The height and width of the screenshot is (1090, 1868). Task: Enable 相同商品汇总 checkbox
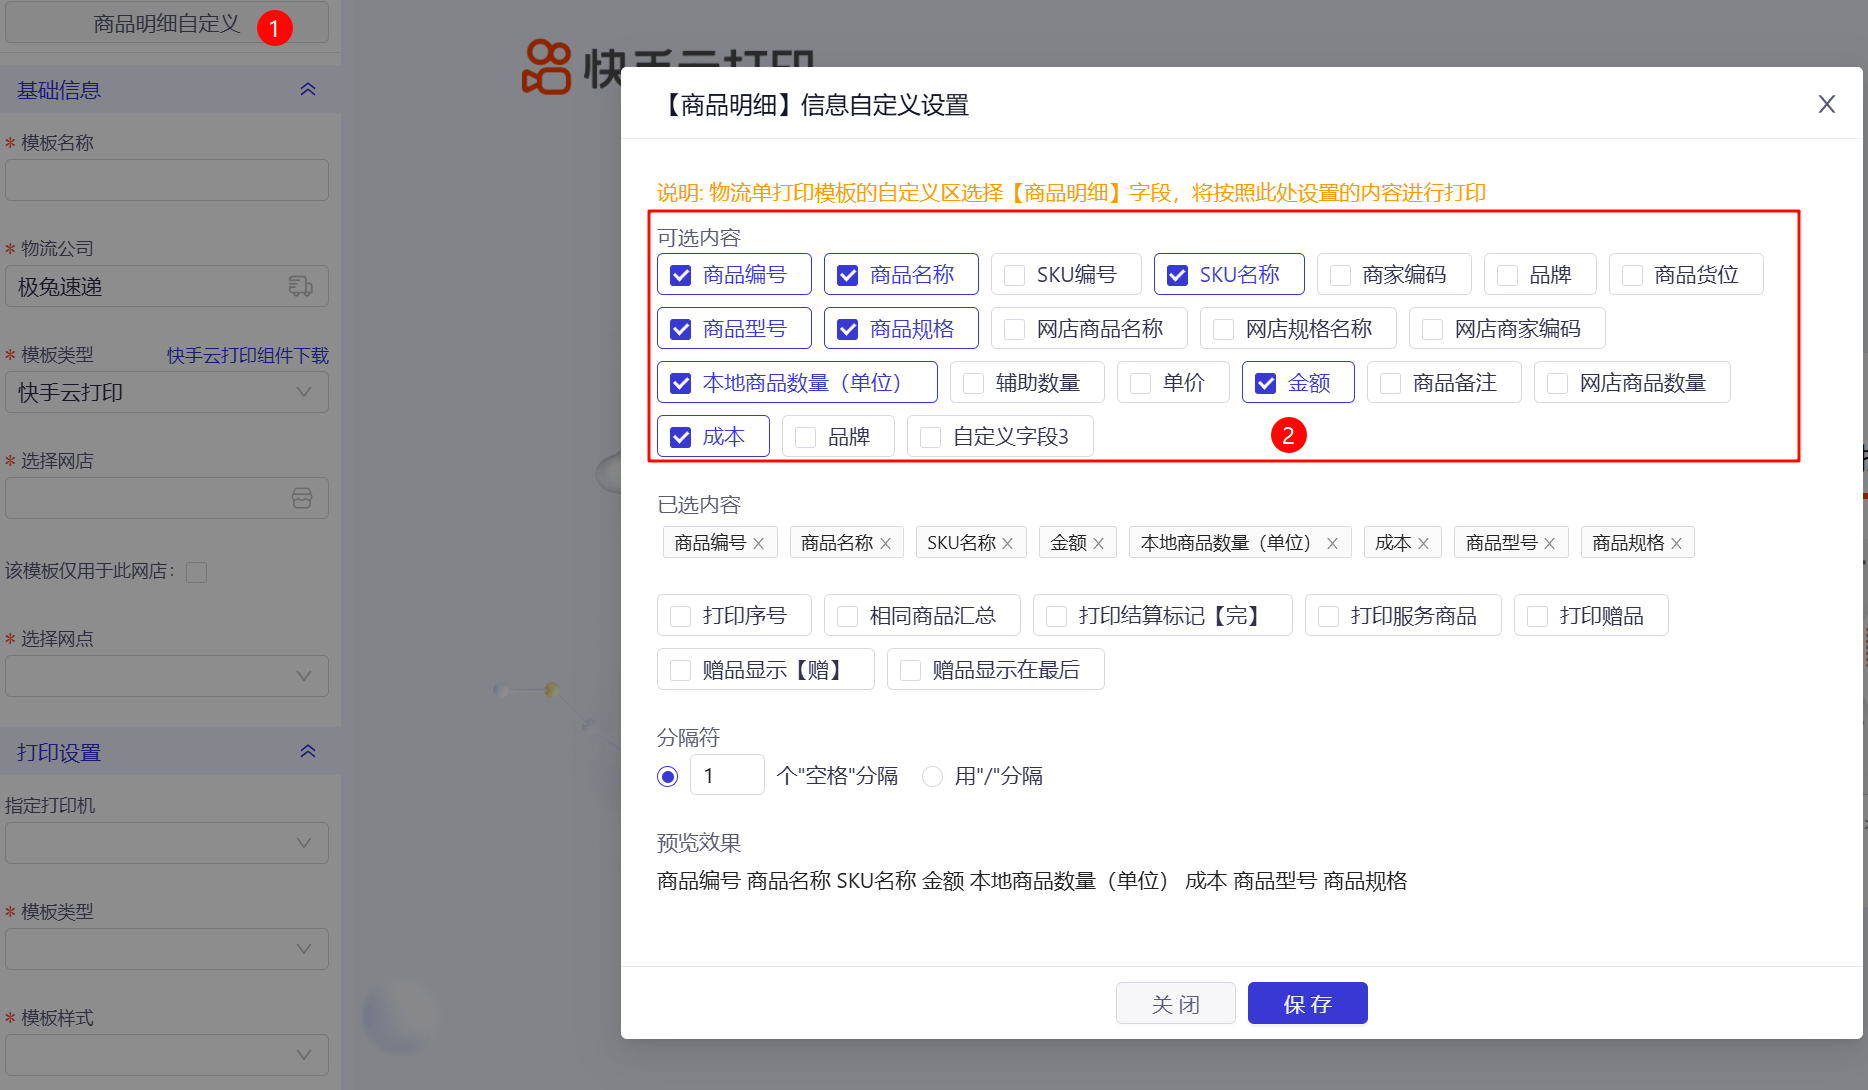tap(848, 616)
